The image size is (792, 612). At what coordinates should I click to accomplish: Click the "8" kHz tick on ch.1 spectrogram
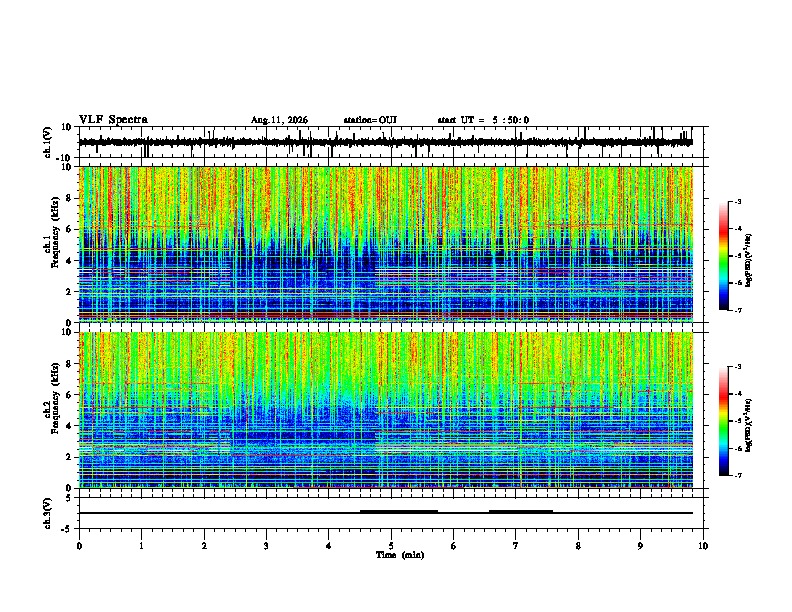[70, 198]
